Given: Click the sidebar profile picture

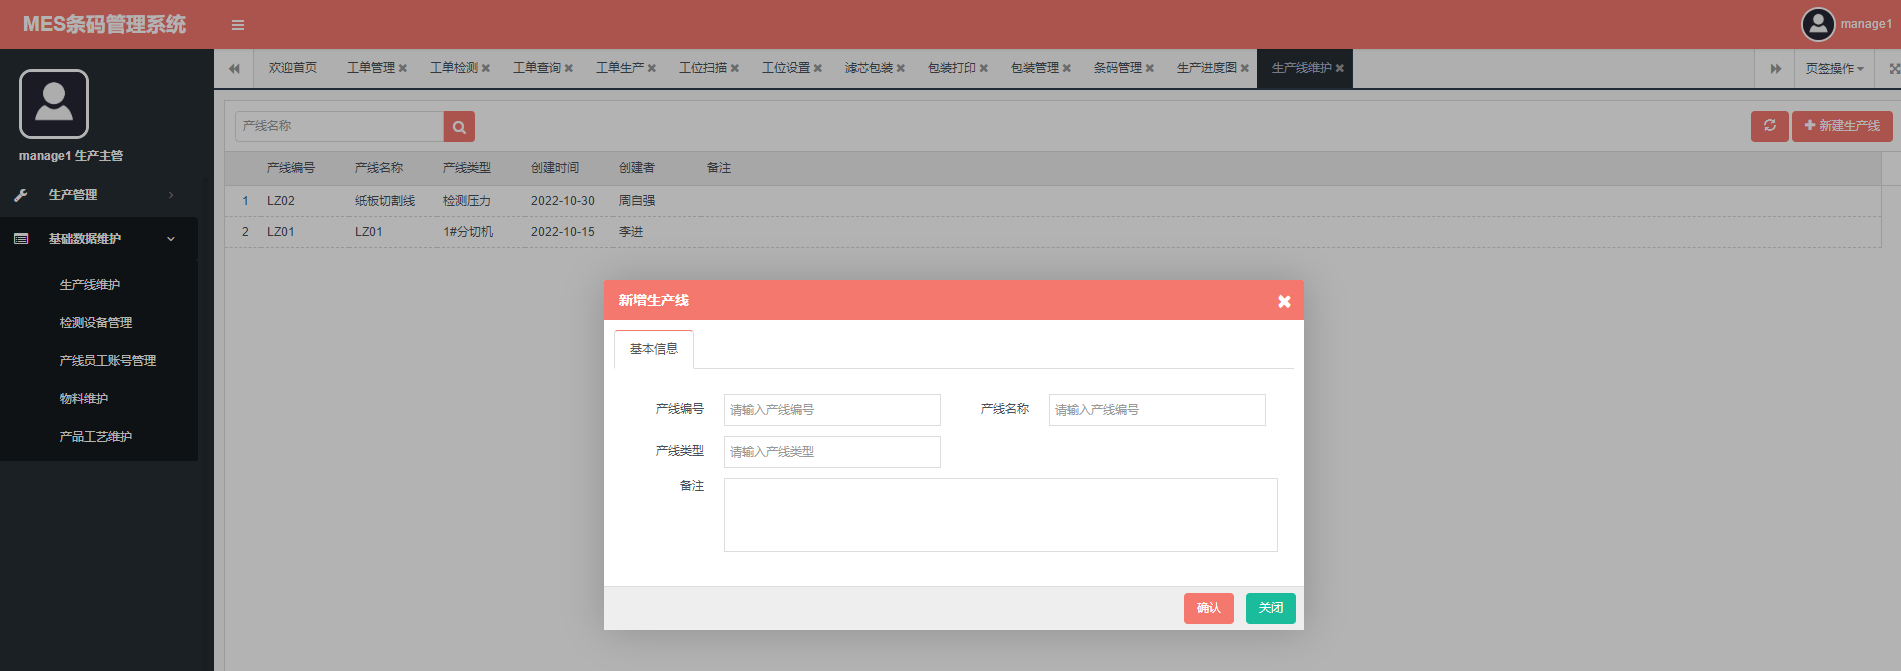Looking at the screenshot, I should point(54,104).
